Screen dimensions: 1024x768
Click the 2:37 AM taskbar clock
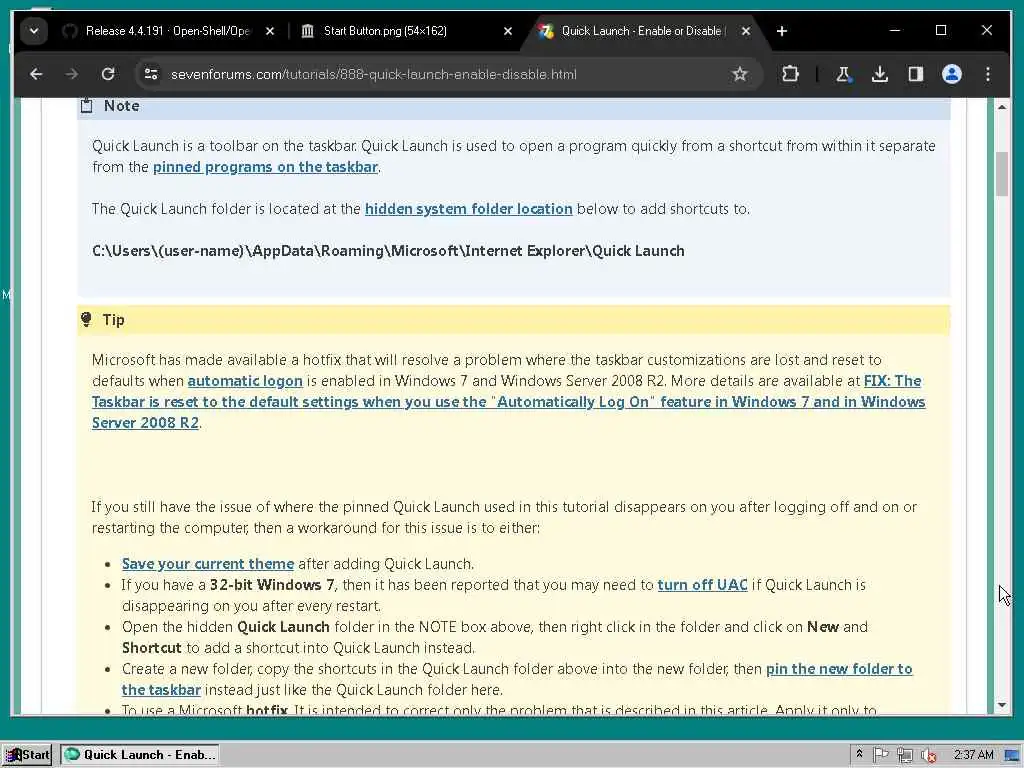pos(973,755)
